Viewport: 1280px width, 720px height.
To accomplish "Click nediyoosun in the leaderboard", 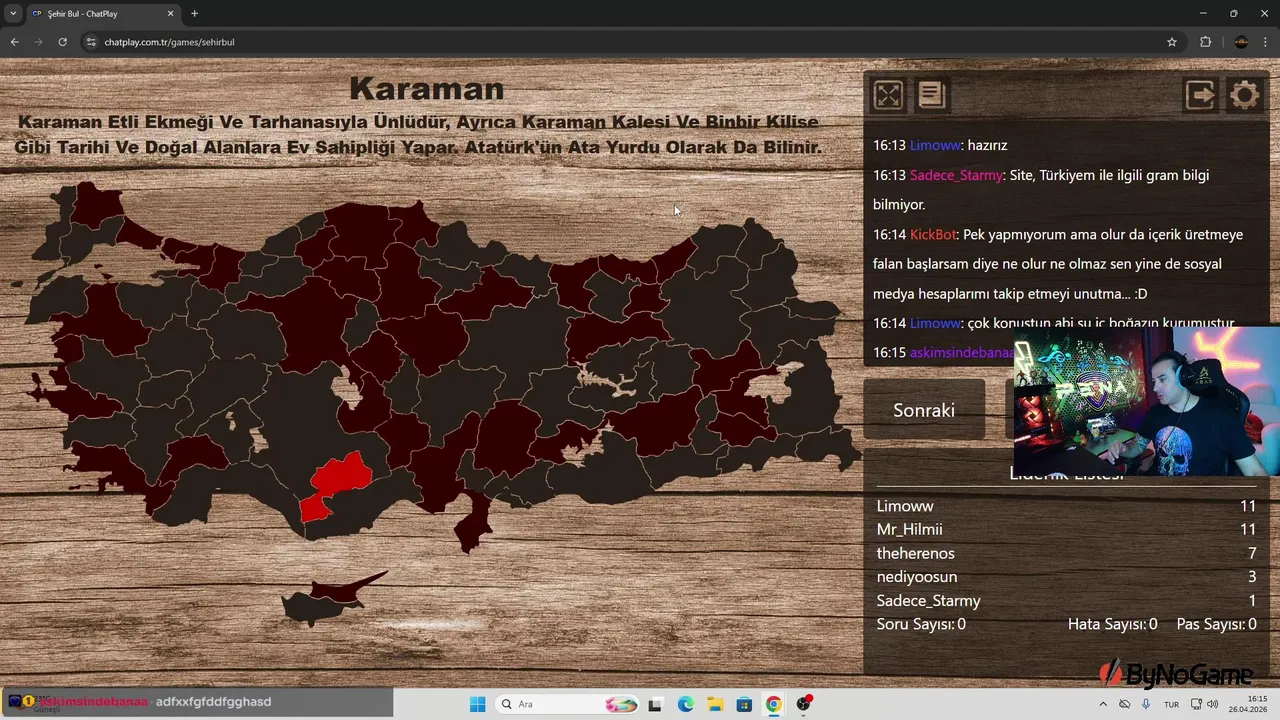I will [917, 577].
